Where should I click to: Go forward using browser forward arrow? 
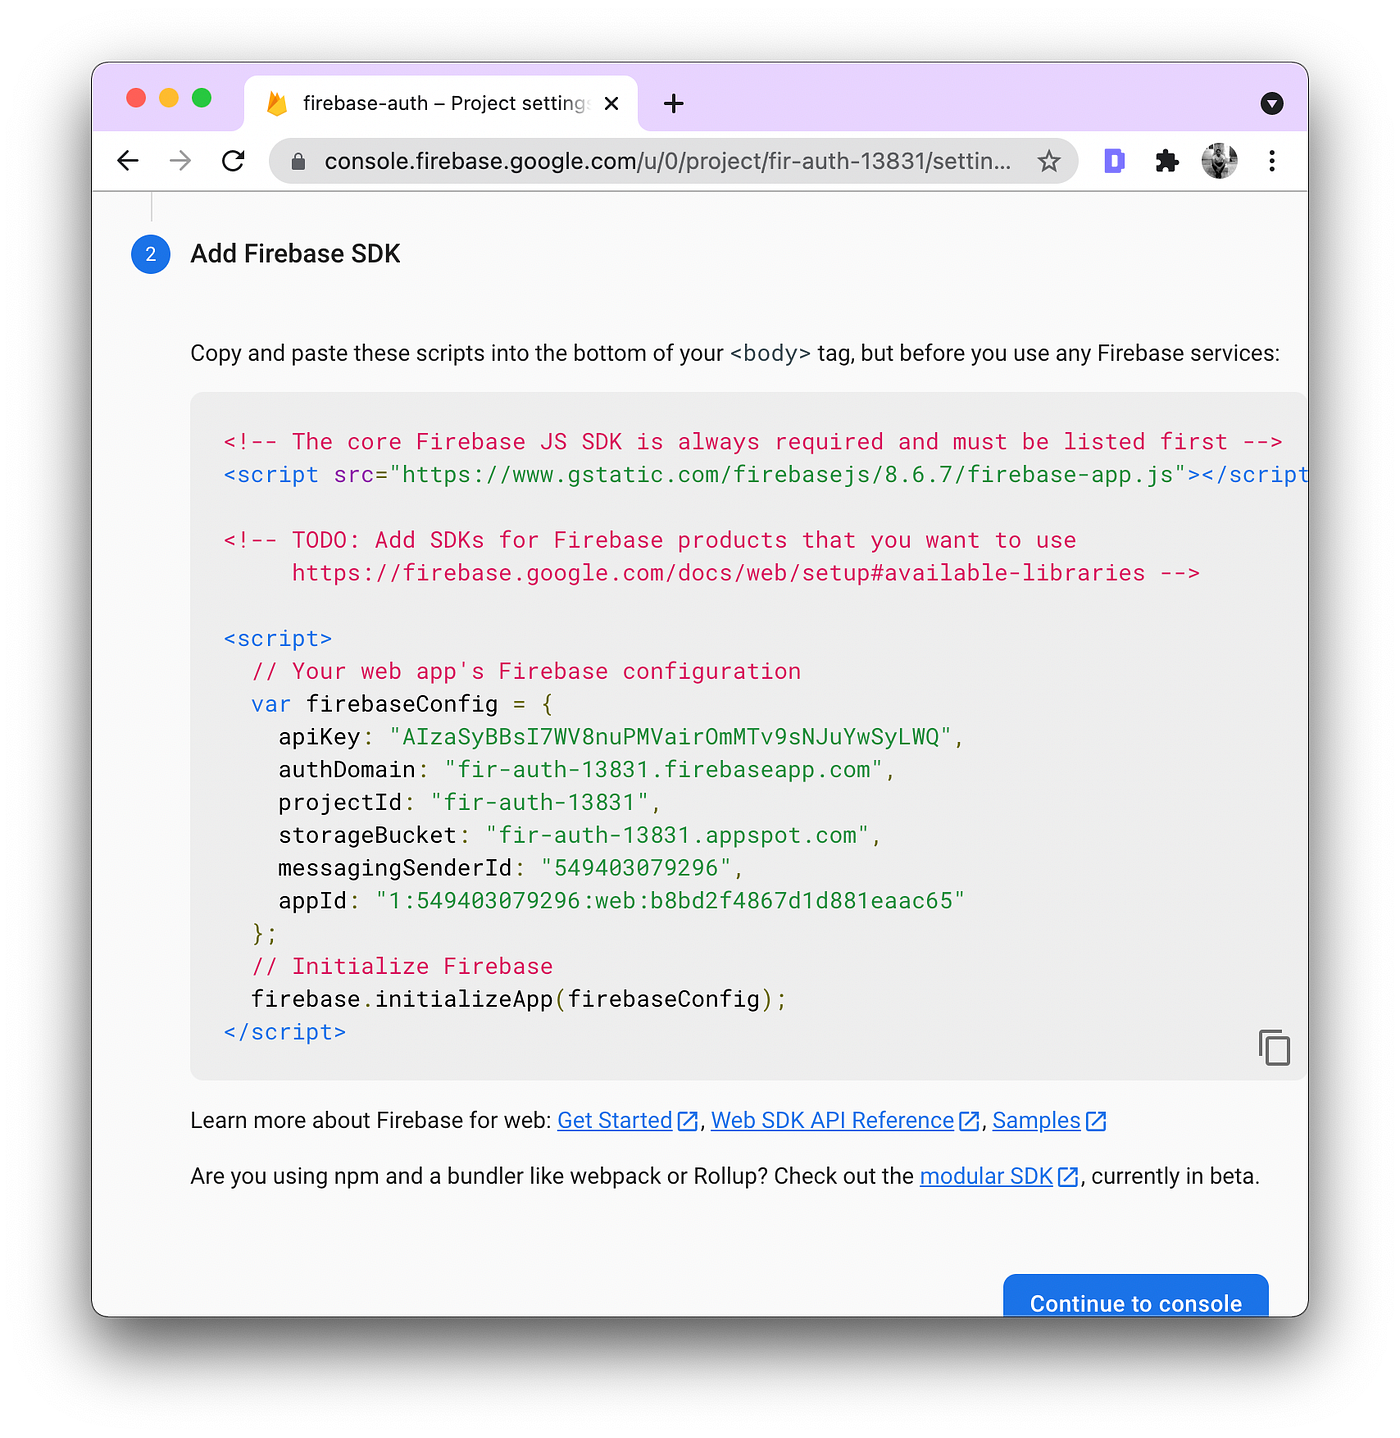coord(180,161)
